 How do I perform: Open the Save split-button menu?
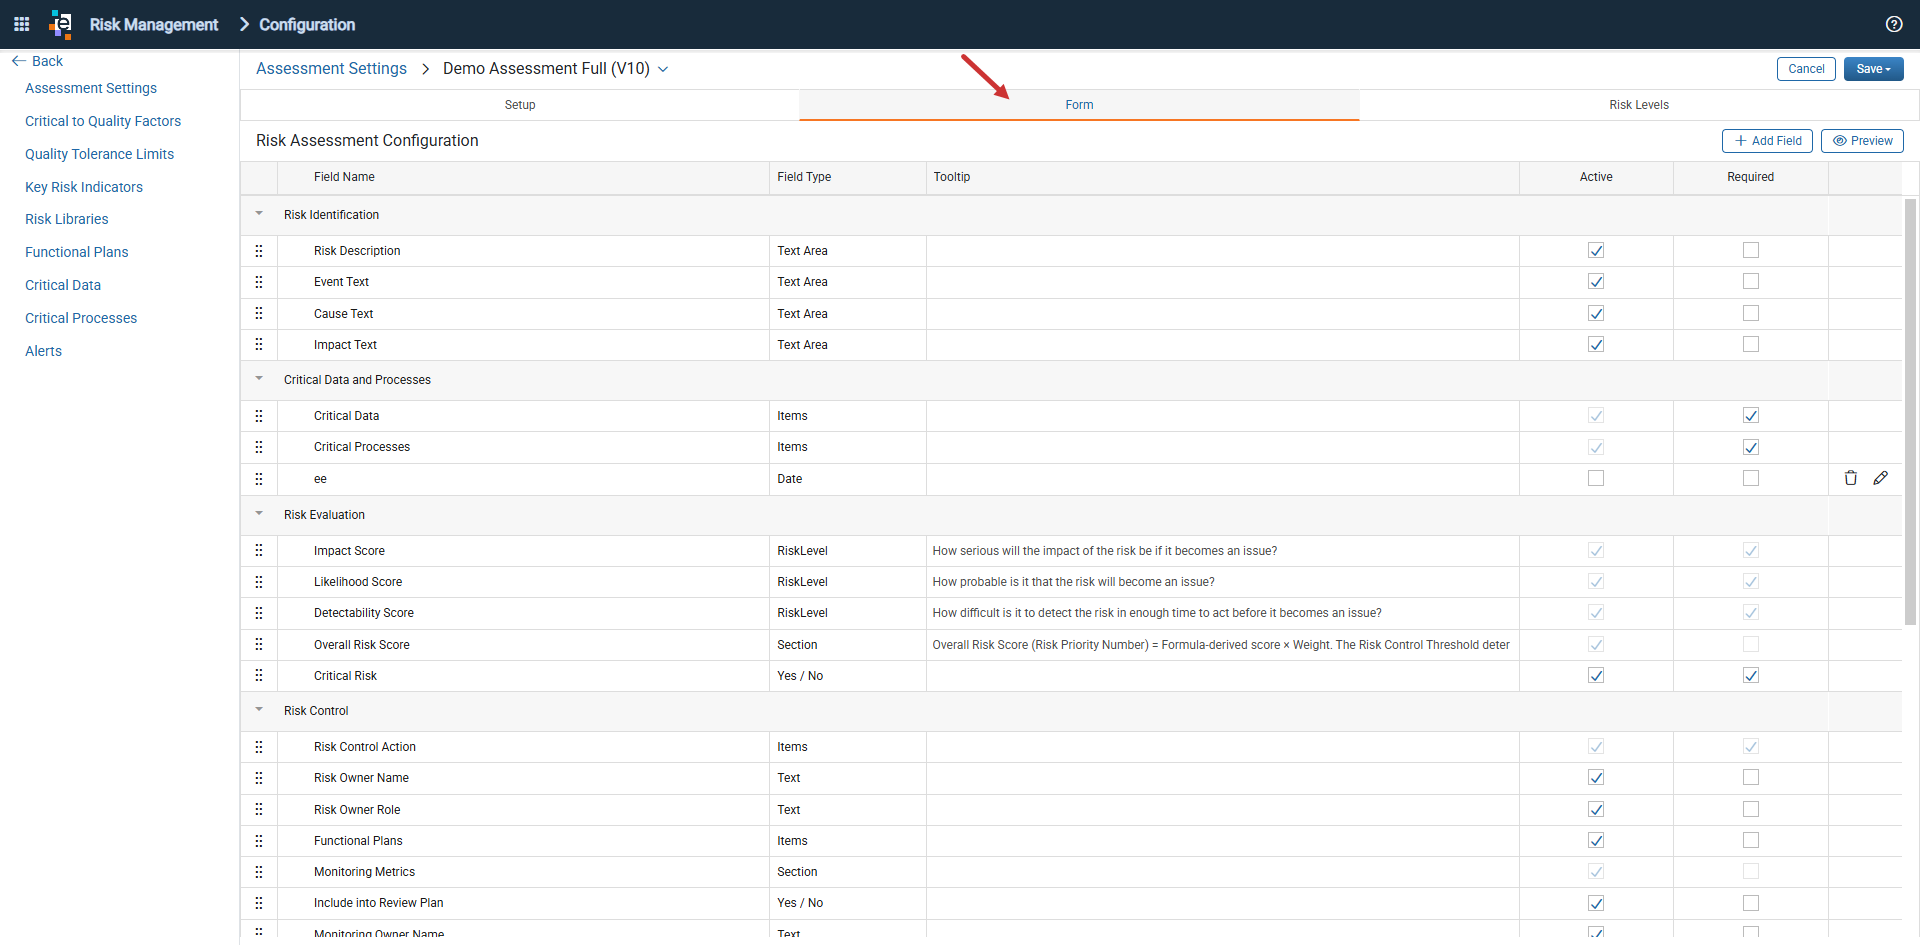pos(1873,69)
